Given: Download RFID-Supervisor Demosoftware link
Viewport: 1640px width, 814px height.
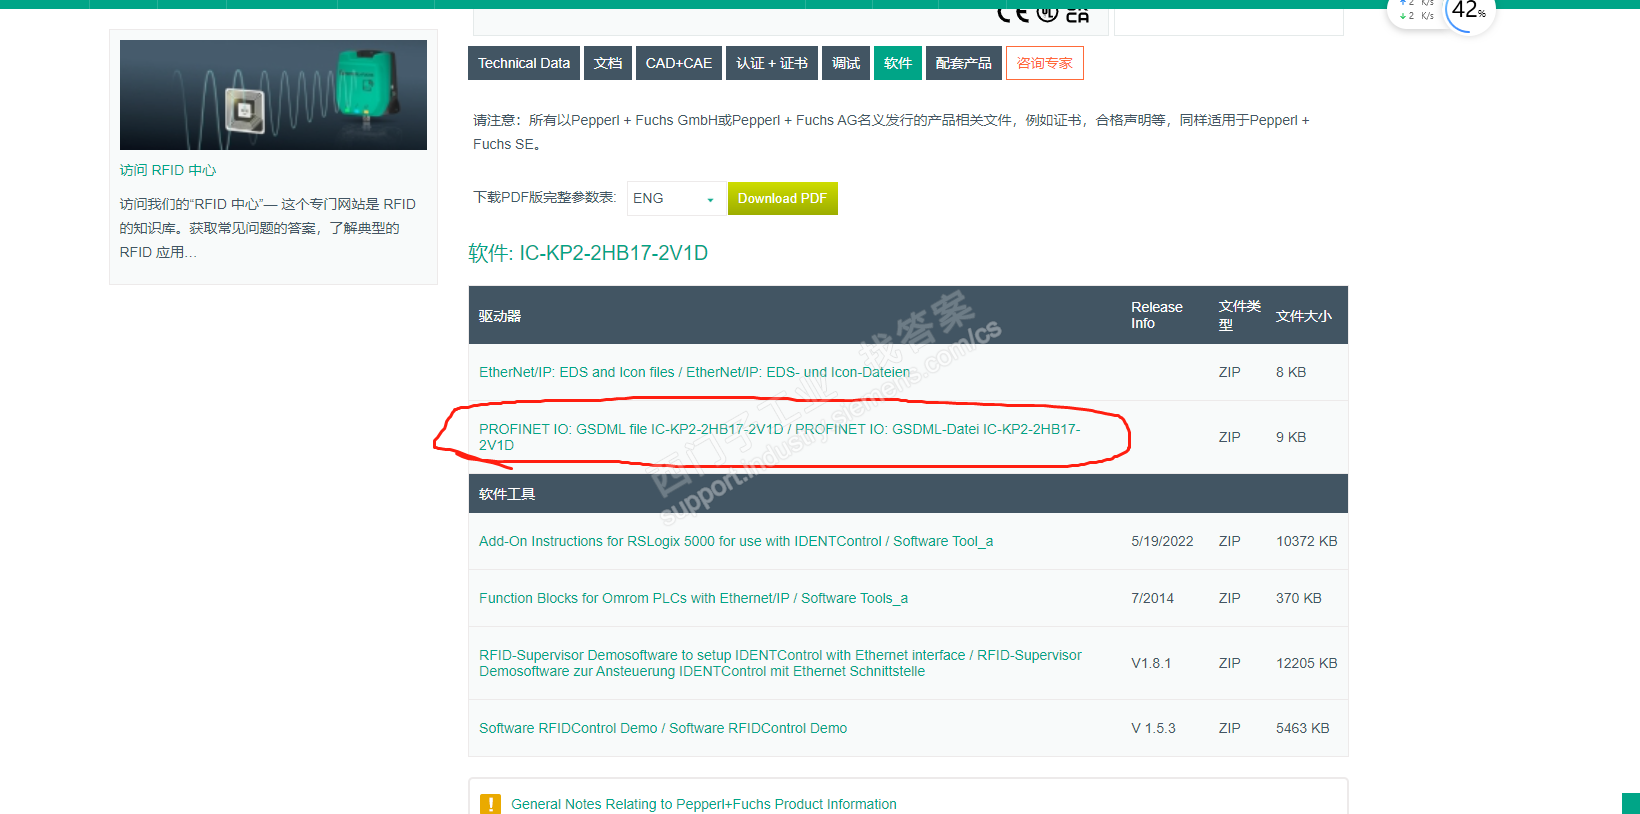Looking at the screenshot, I should 780,663.
